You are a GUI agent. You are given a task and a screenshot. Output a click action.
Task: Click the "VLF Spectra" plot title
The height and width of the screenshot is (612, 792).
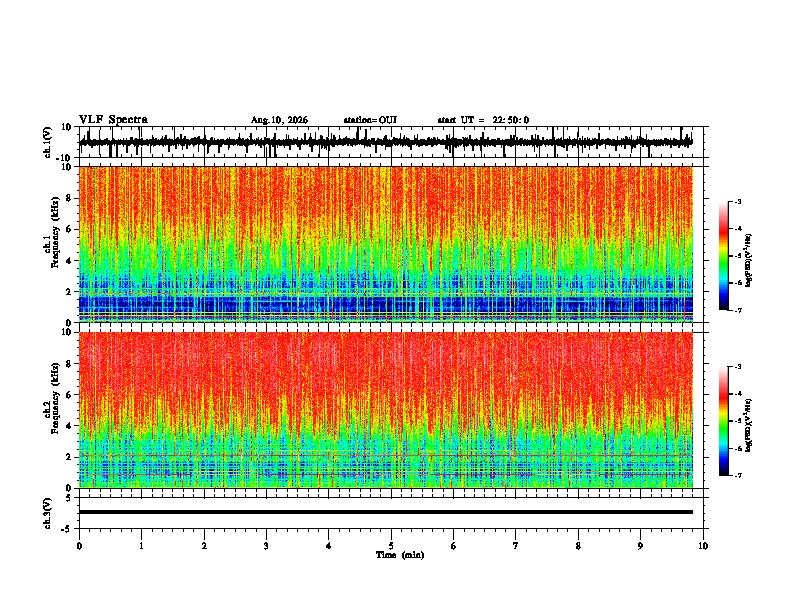[x=113, y=119]
